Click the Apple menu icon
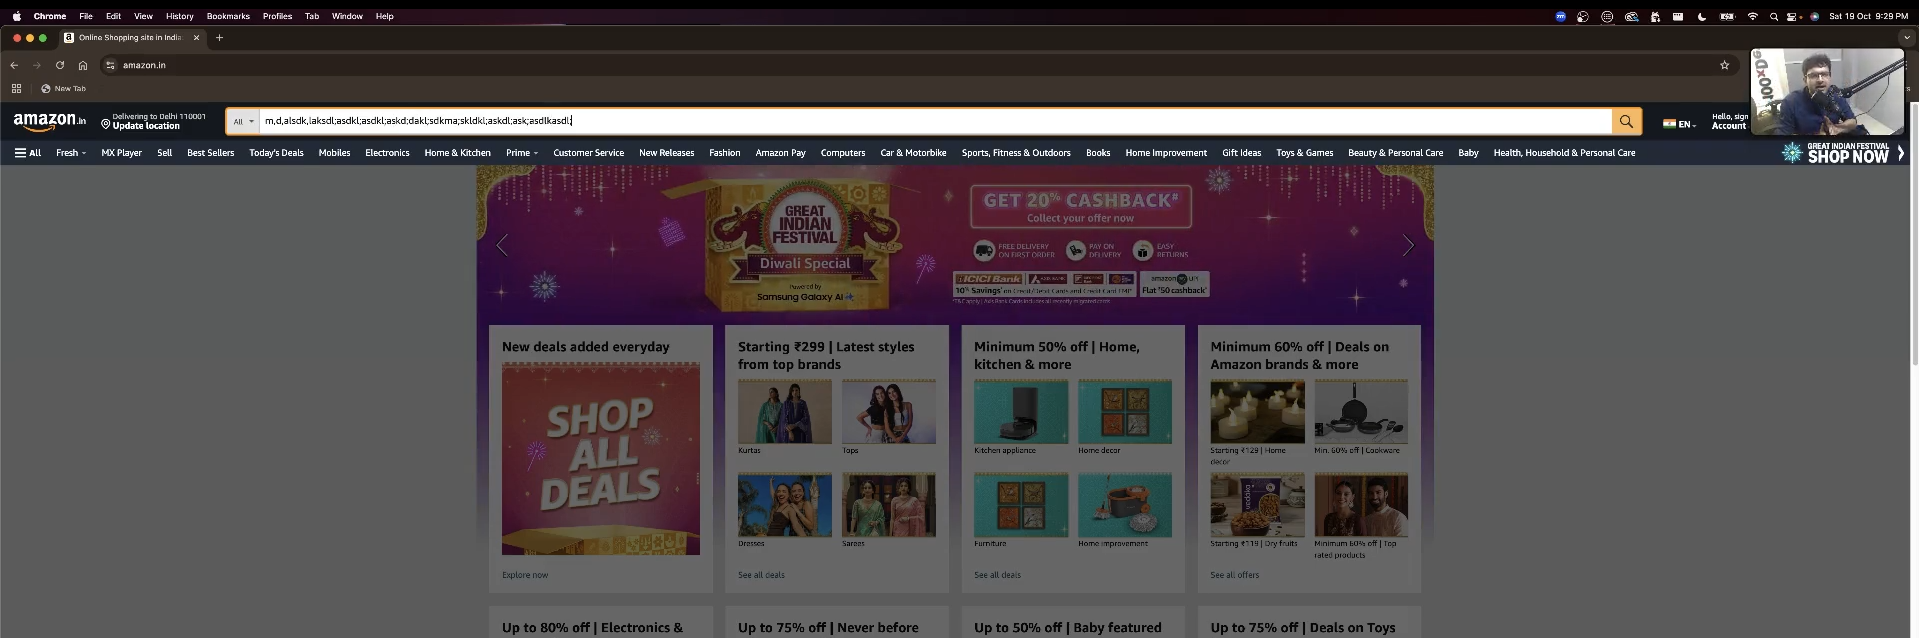 [x=17, y=16]
